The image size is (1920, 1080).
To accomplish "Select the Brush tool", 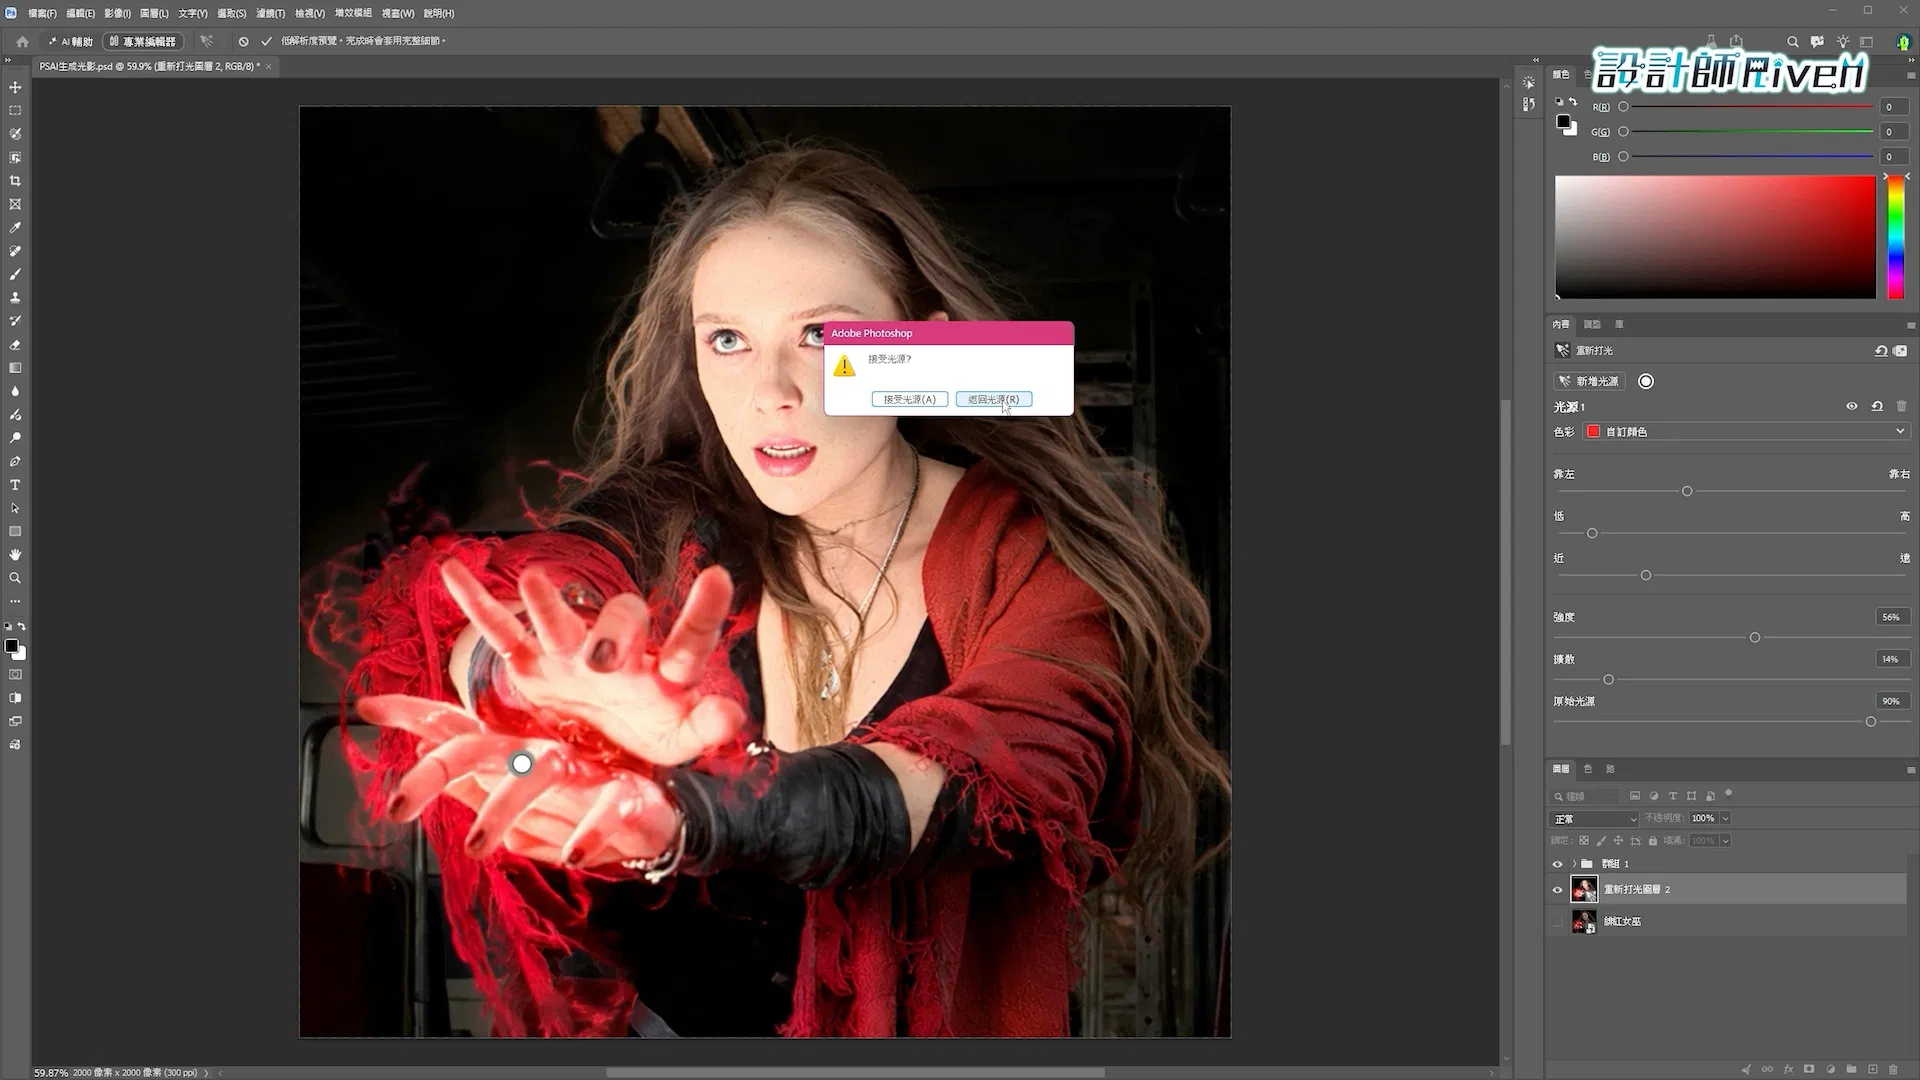I will click(15, 274).
